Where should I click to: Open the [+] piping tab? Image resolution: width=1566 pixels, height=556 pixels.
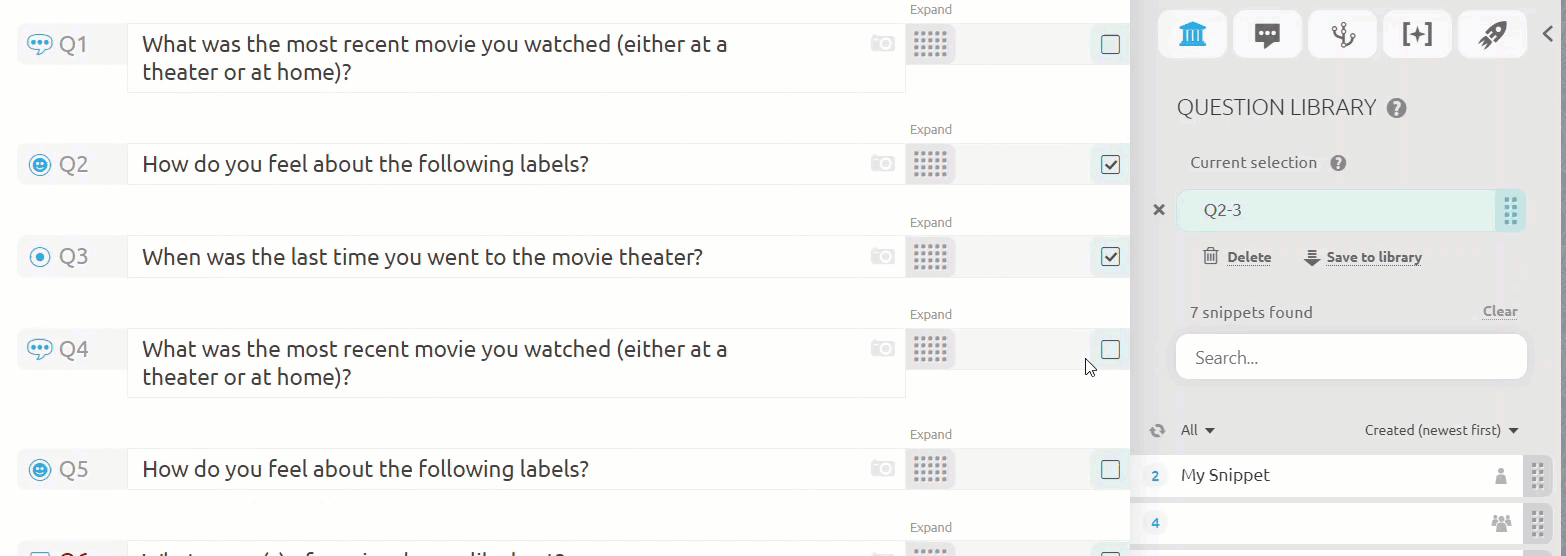point(1417,35)
